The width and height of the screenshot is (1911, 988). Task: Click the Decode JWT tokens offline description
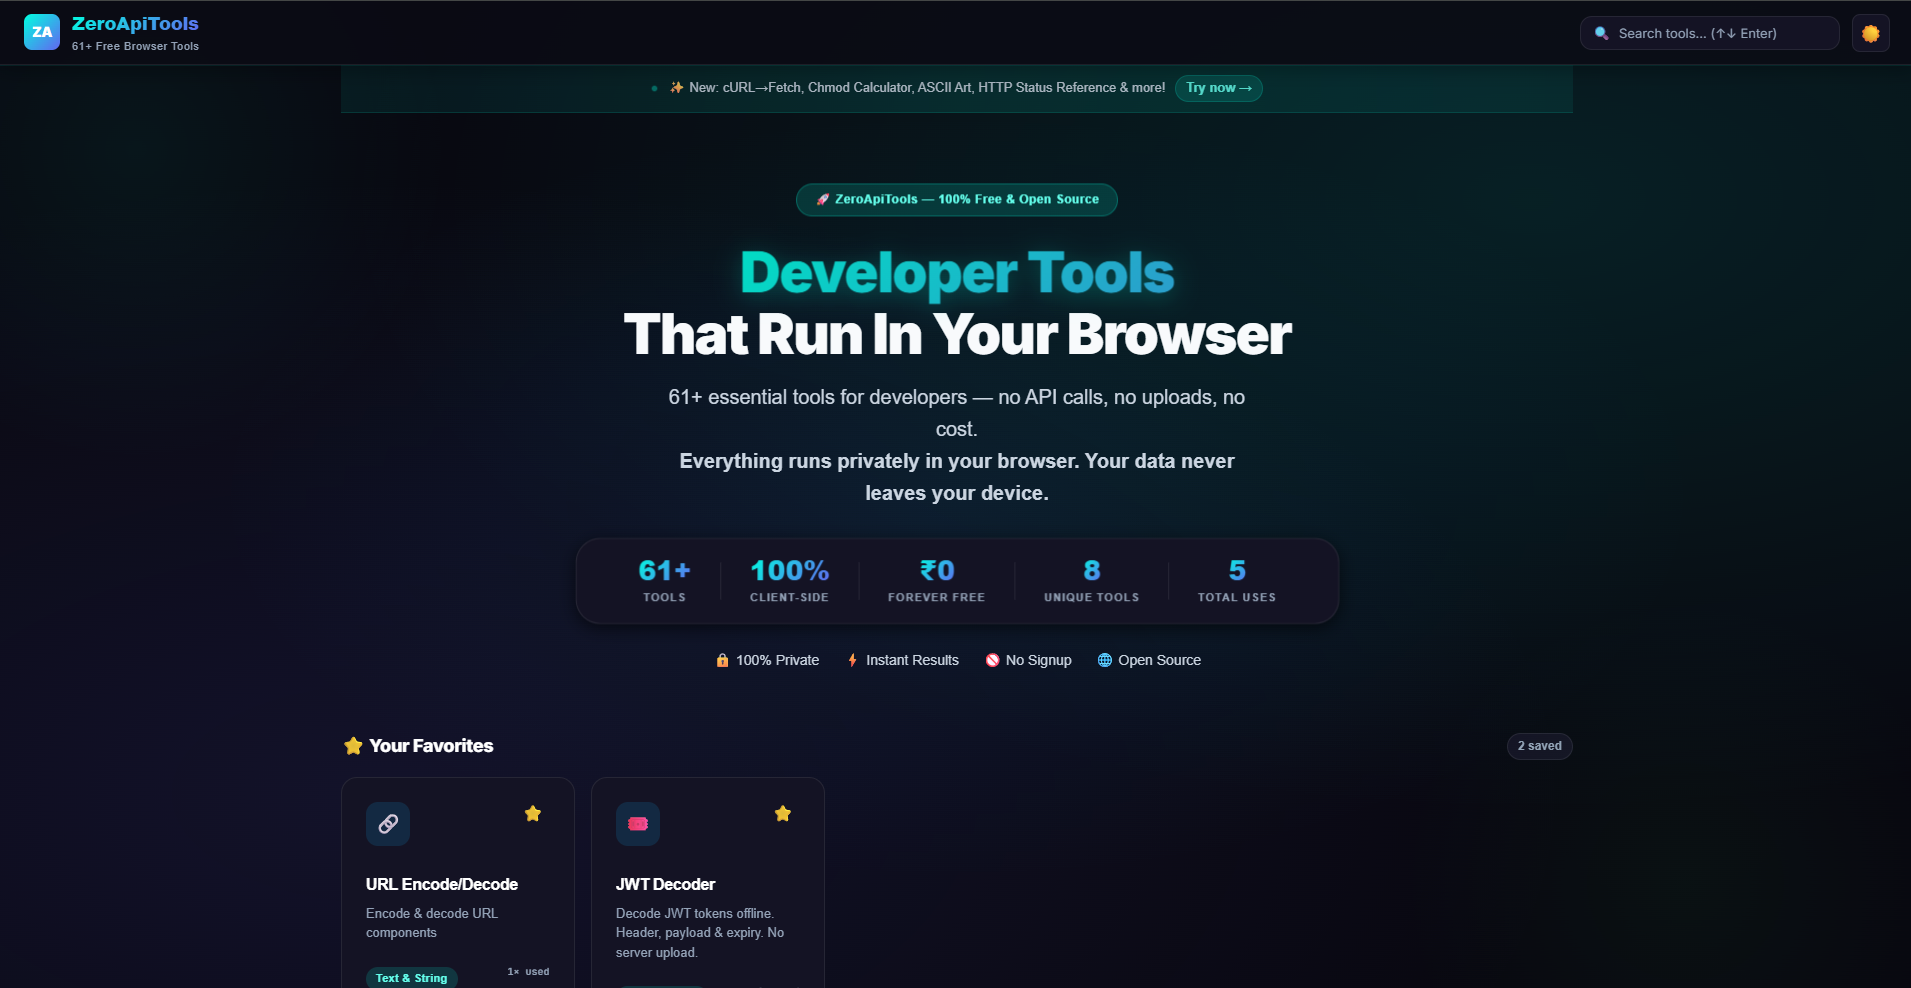click(700, 933)
